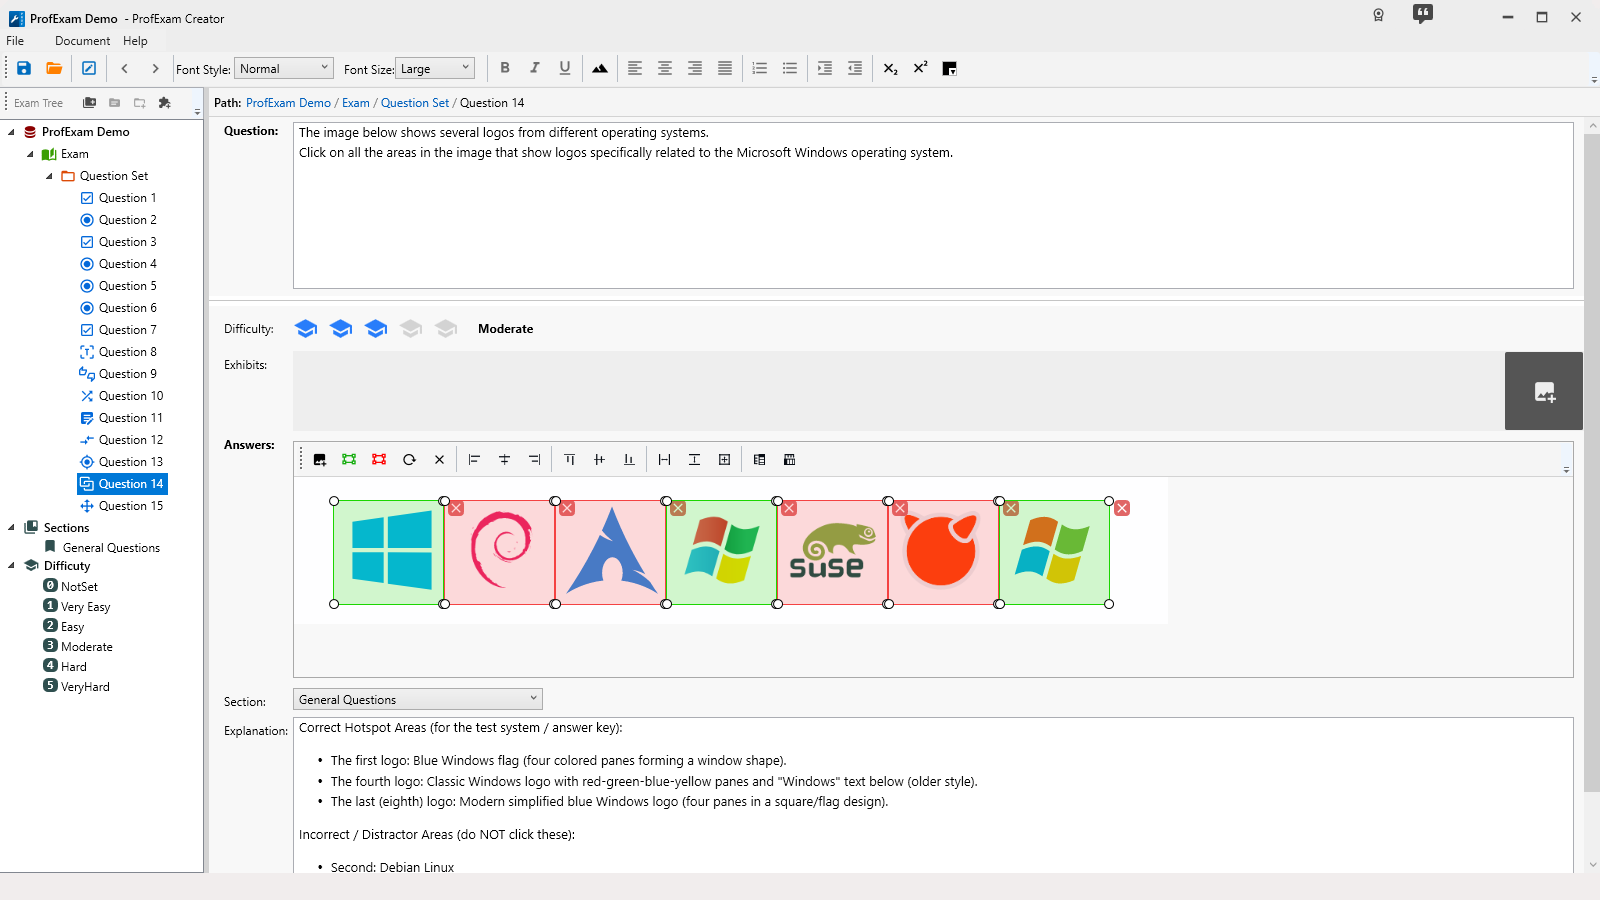Image resolution: width=1600 pixels, height=900 pixels.
Task: Click the Save icon in toolbar
Action: coord(24,68)
